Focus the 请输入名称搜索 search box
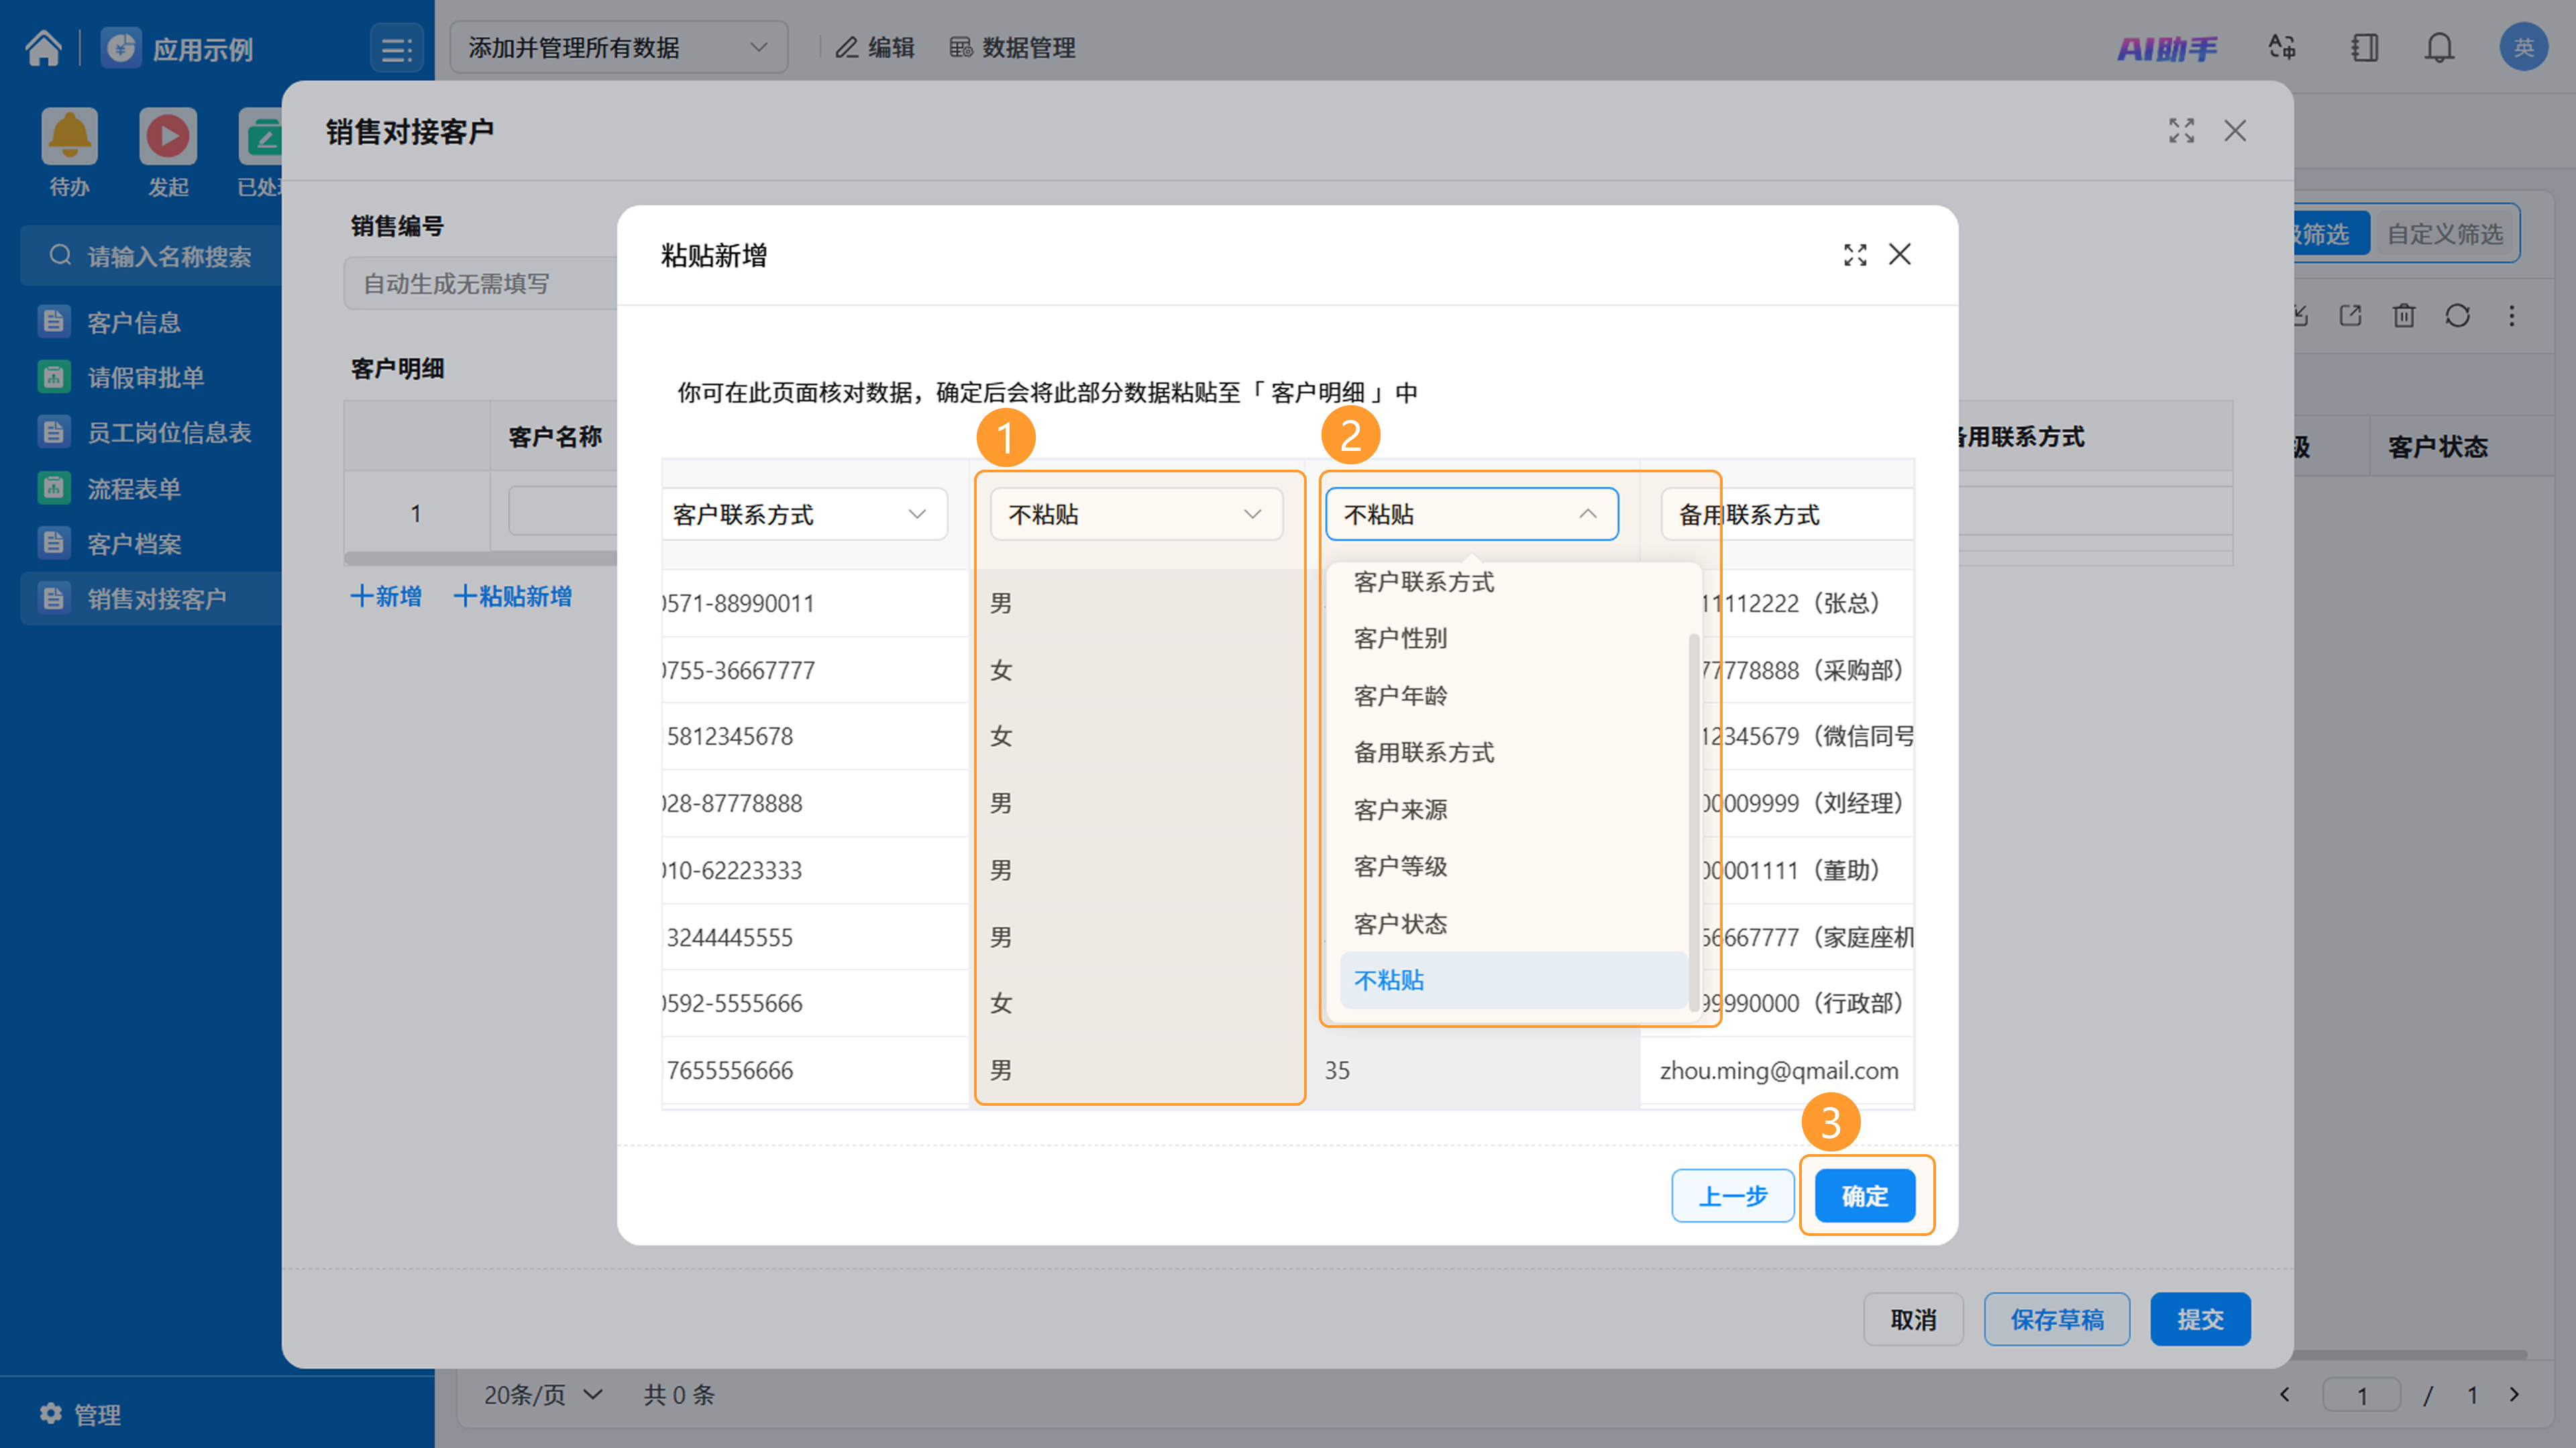Screen dimensions: 2576x1448 pos(152,256)
